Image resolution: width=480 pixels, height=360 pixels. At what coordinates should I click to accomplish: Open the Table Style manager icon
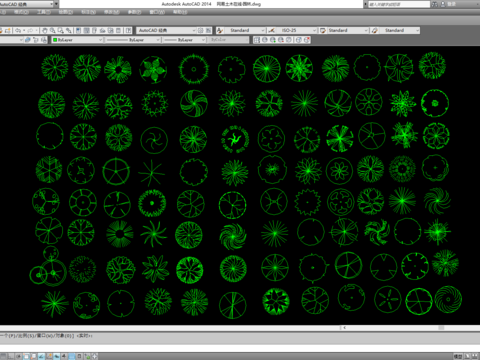coord(323,31)
